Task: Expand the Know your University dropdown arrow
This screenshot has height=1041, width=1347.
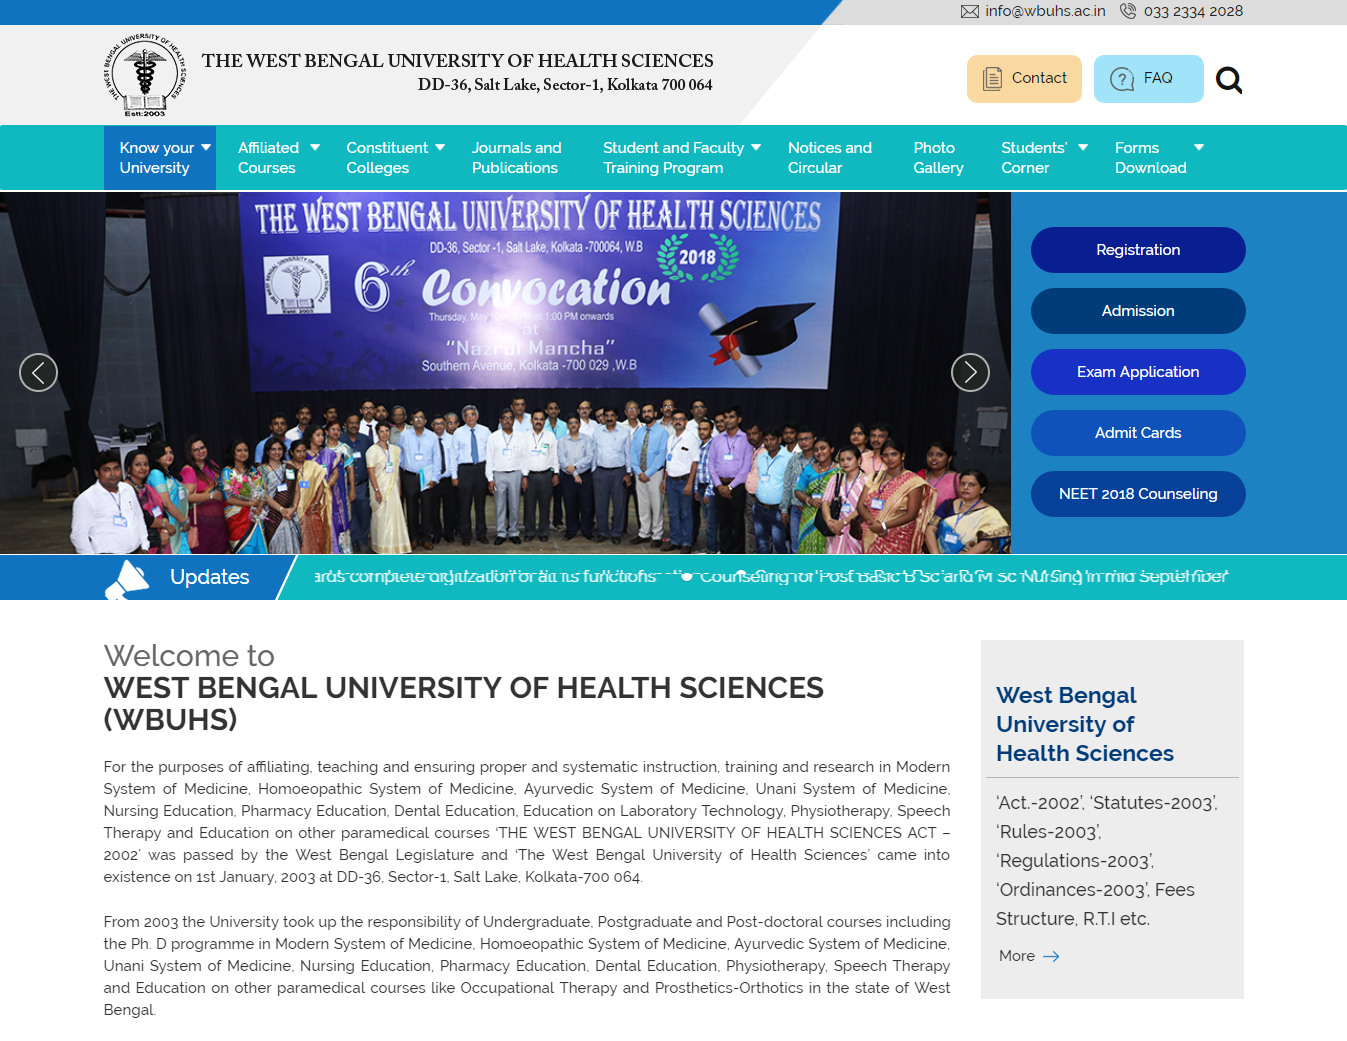Action: pos(206,147)
